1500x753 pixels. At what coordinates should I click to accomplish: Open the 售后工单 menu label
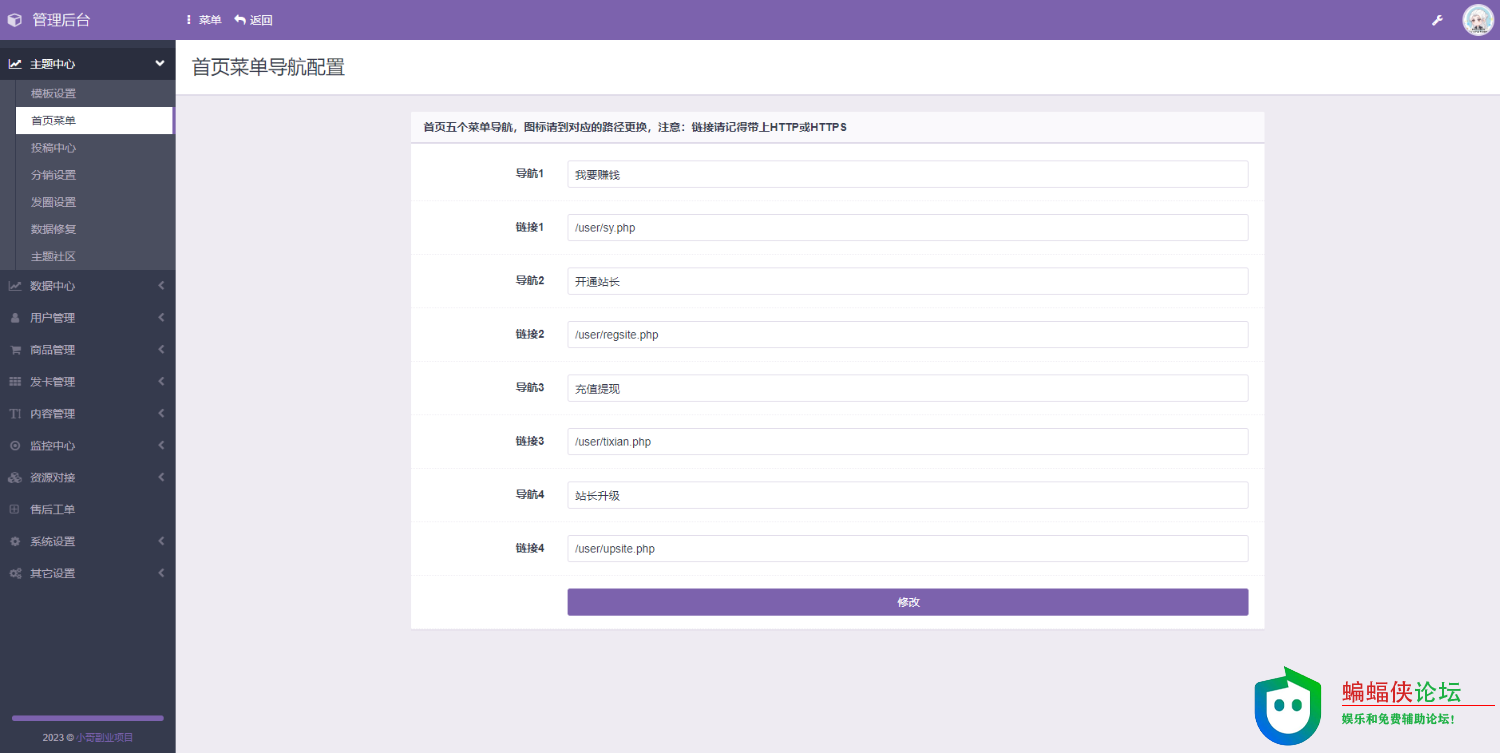(x=53, y=510)
